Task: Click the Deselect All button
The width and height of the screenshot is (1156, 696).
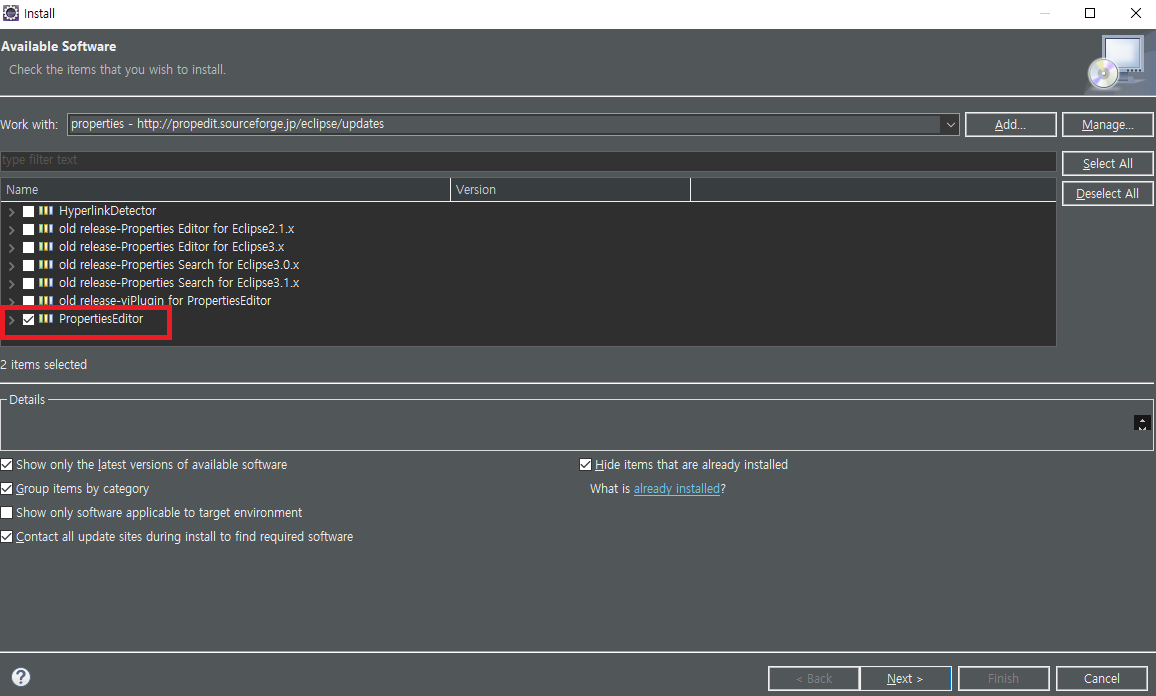Action: (x=1107, y=194)
